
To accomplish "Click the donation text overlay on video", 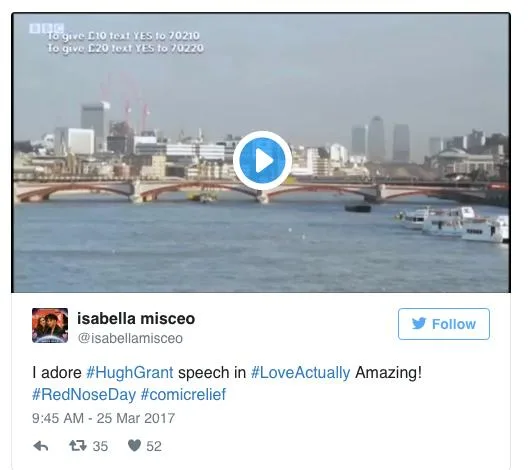I will [125, 42].
